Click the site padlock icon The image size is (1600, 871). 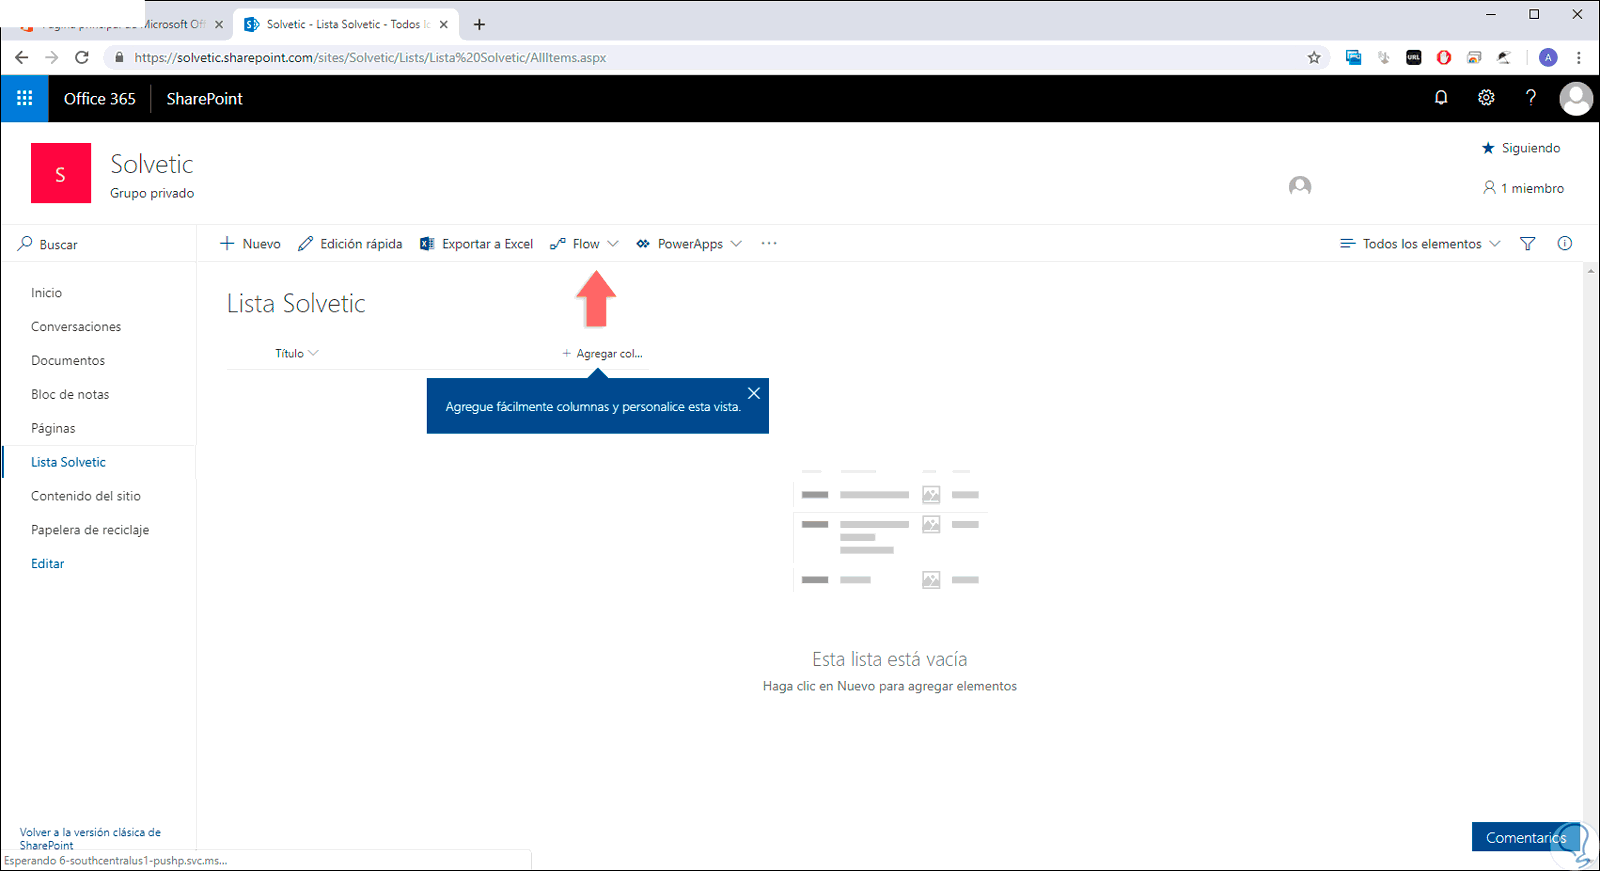(120, 58)
